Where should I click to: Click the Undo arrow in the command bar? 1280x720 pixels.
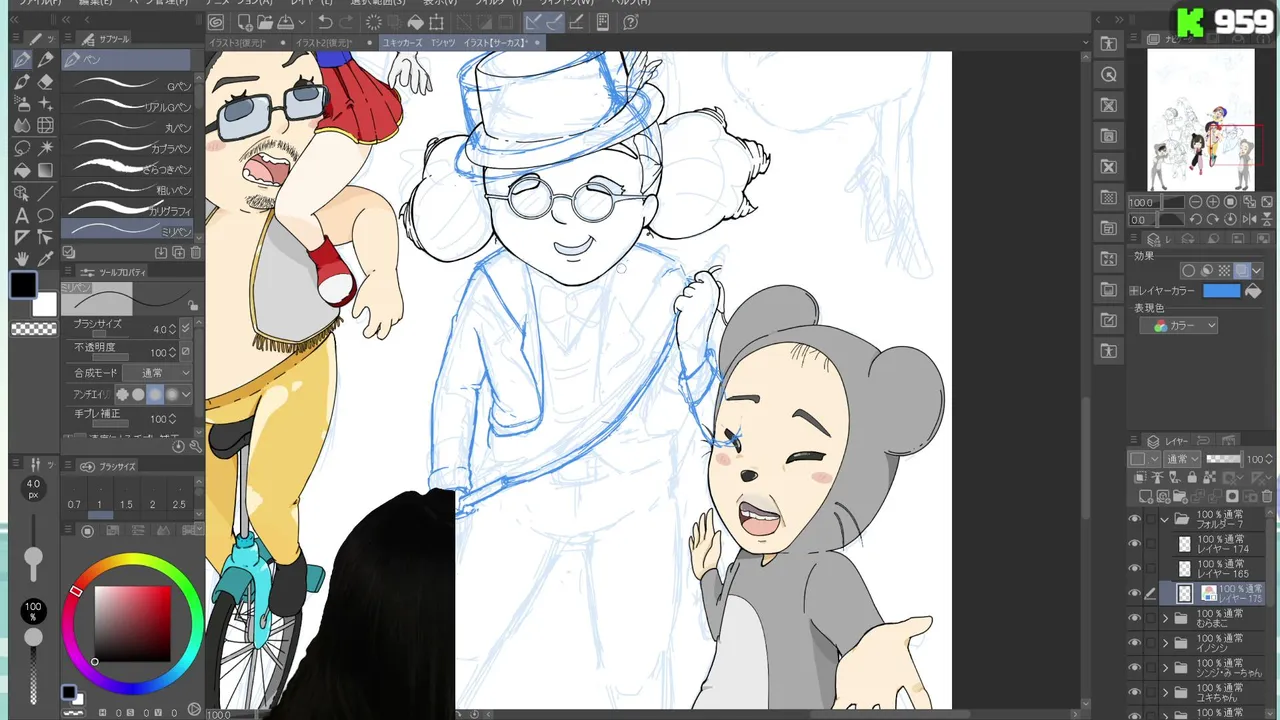pos(325,22)
